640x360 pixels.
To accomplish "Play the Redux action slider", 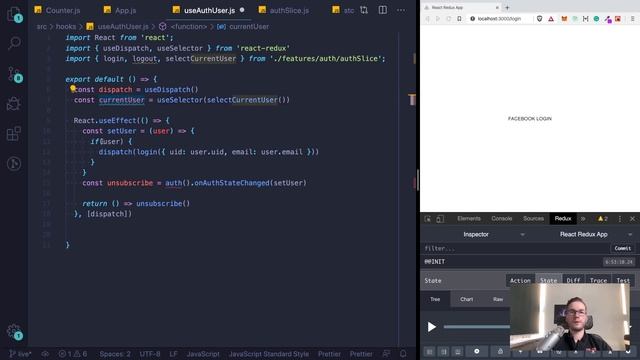I will pyautogui.click(x=431, y=327).
